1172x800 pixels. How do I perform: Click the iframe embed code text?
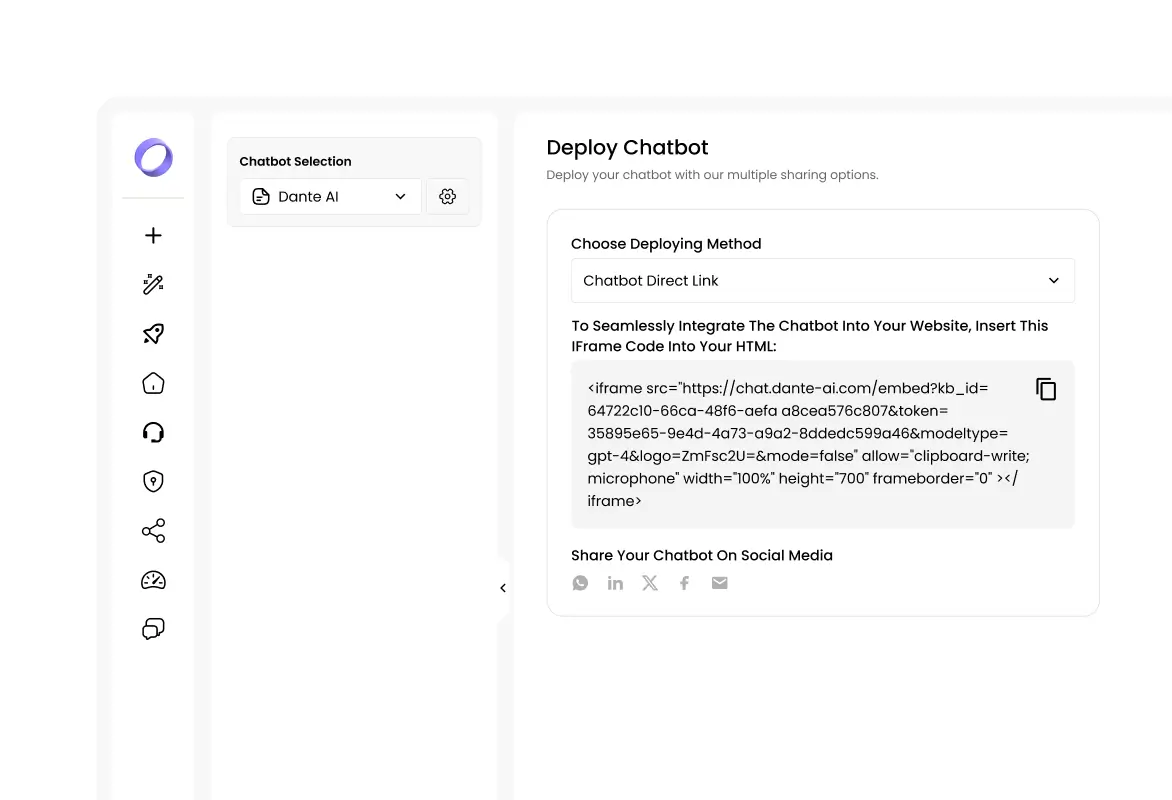808,445
